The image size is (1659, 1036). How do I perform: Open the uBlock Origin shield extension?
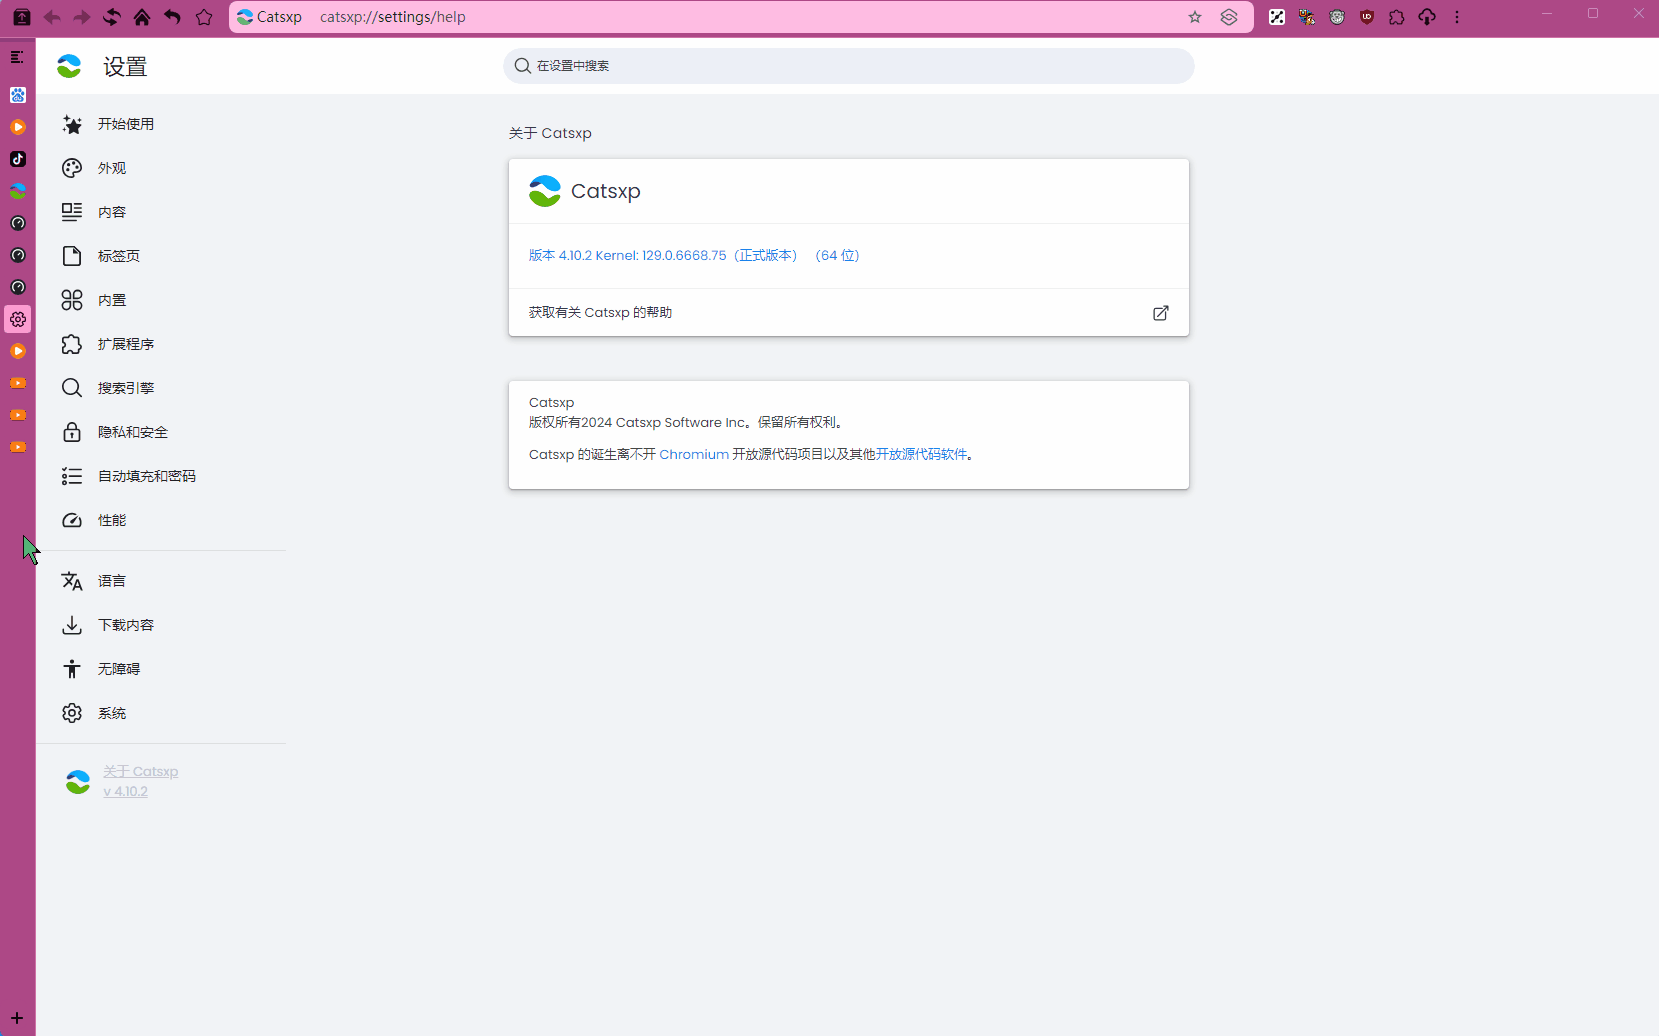click(x=1367, y=17)
